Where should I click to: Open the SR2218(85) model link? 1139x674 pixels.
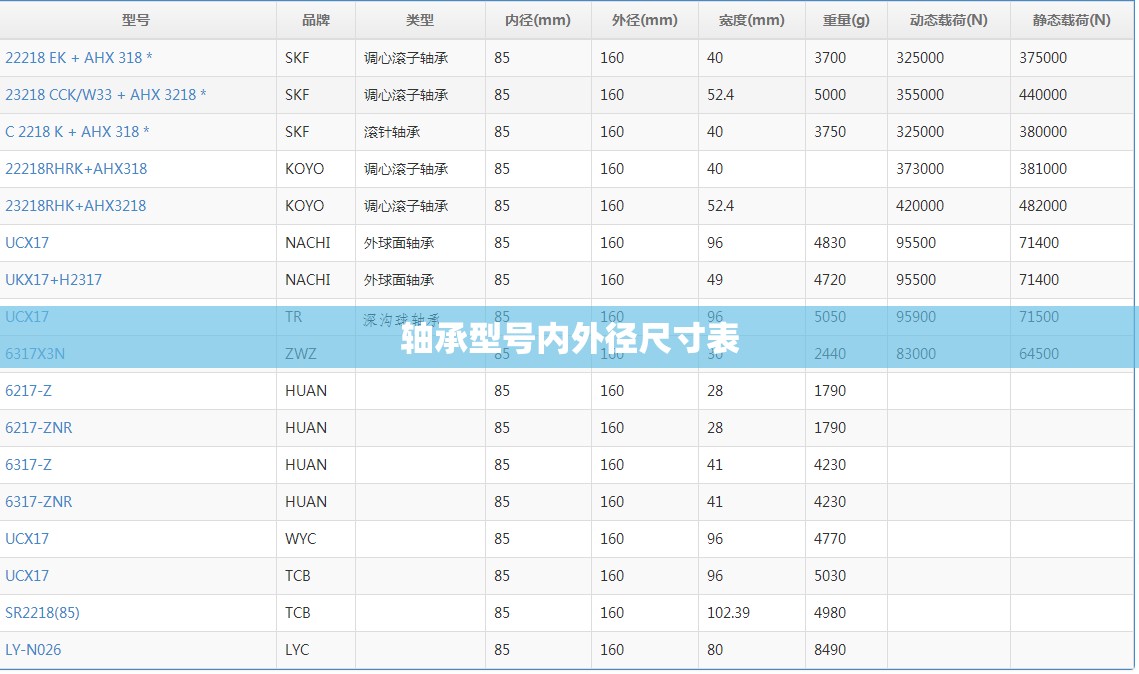tap(42, 614)
